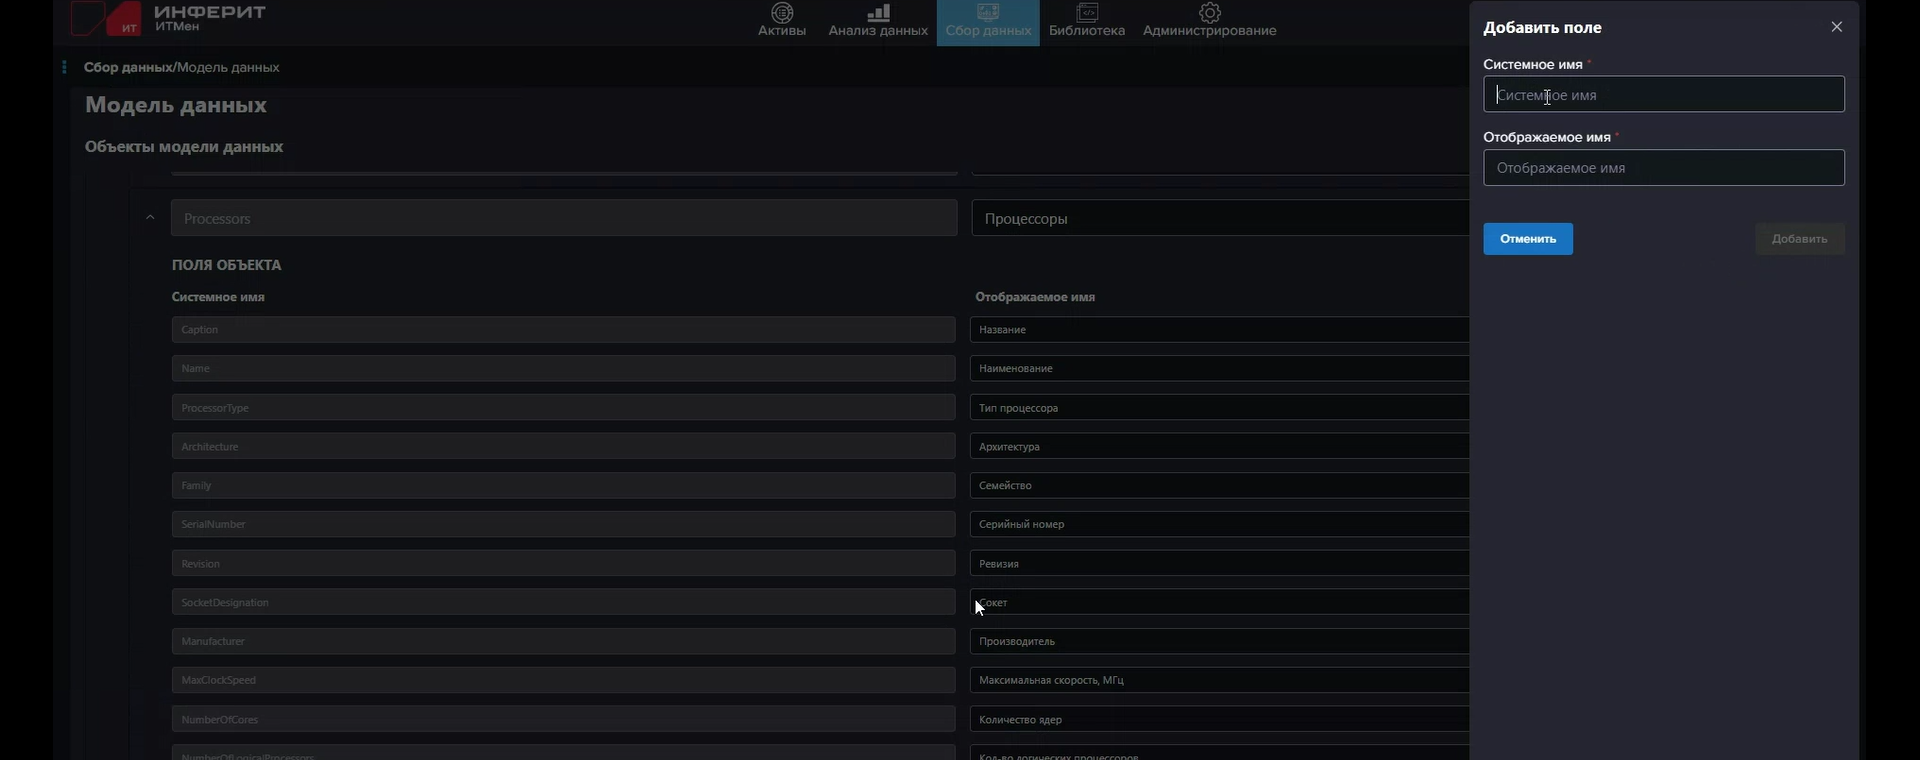Viewport: 1920px width, 760px height.
Task: Open the Активы section globe icon
Action: click(782, 13)
